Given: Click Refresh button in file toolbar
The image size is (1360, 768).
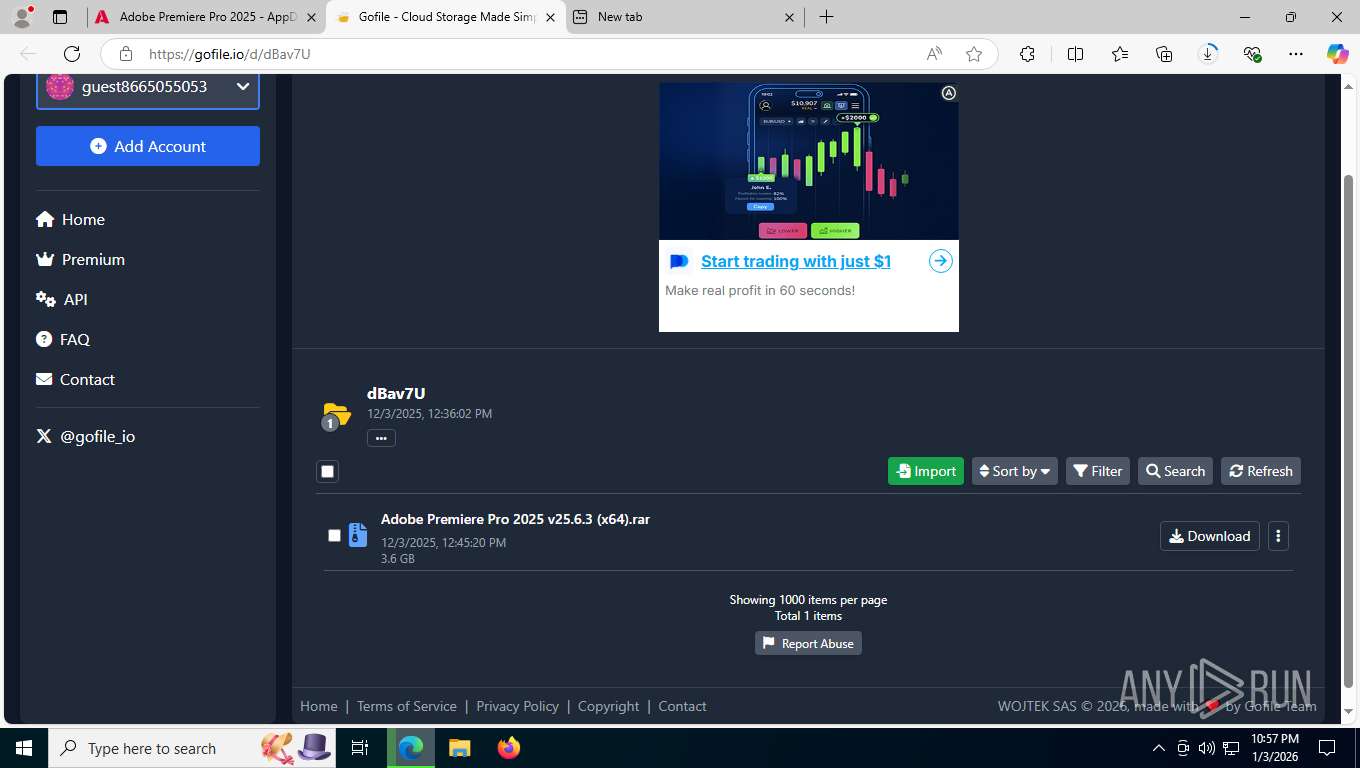Looking at the screenshot, I should (1261, 471).
